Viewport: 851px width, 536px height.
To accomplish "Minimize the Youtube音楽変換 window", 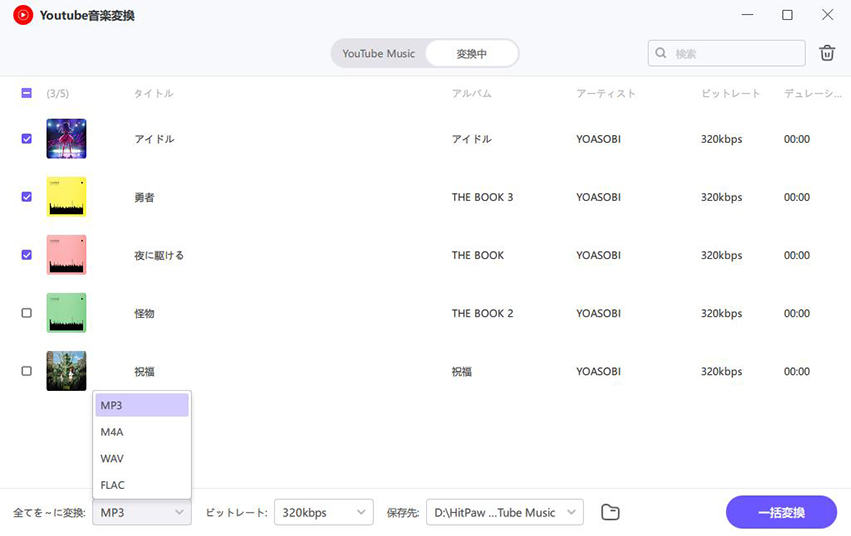I will click(747, 15).
